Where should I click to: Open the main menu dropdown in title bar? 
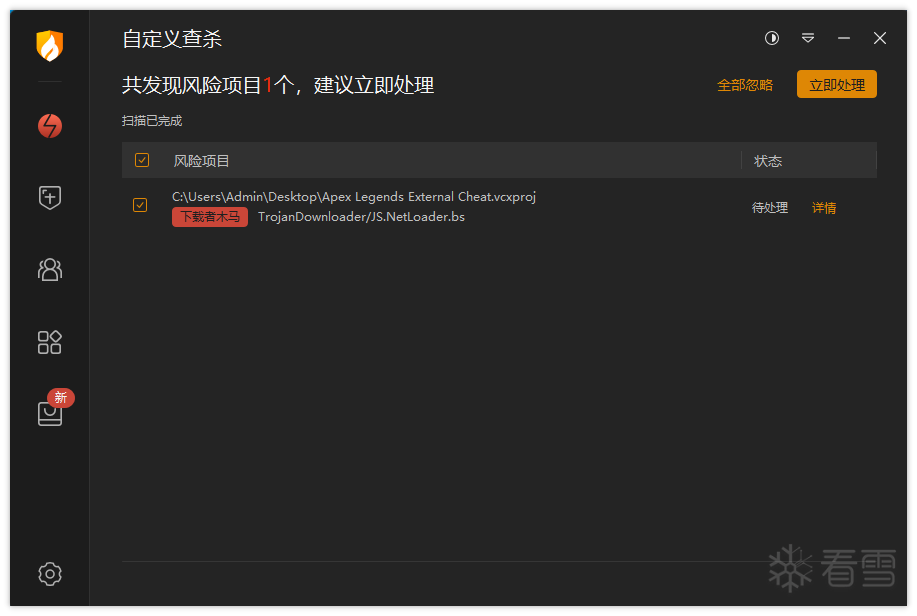point(808,38)
